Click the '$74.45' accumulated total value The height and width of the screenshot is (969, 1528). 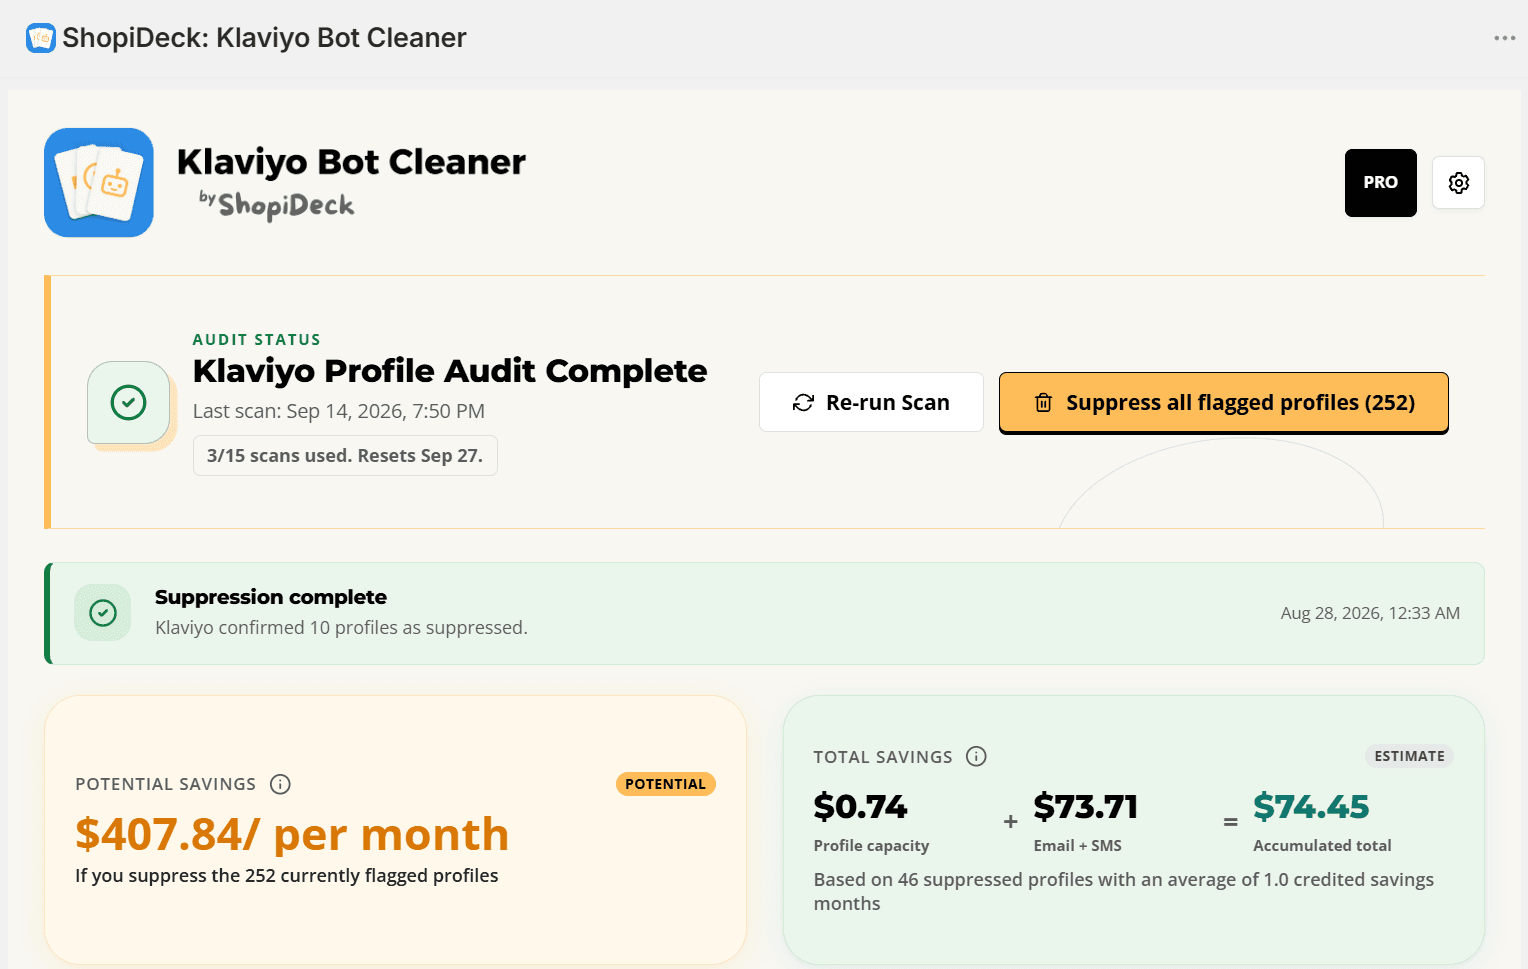pos(1311,806)
